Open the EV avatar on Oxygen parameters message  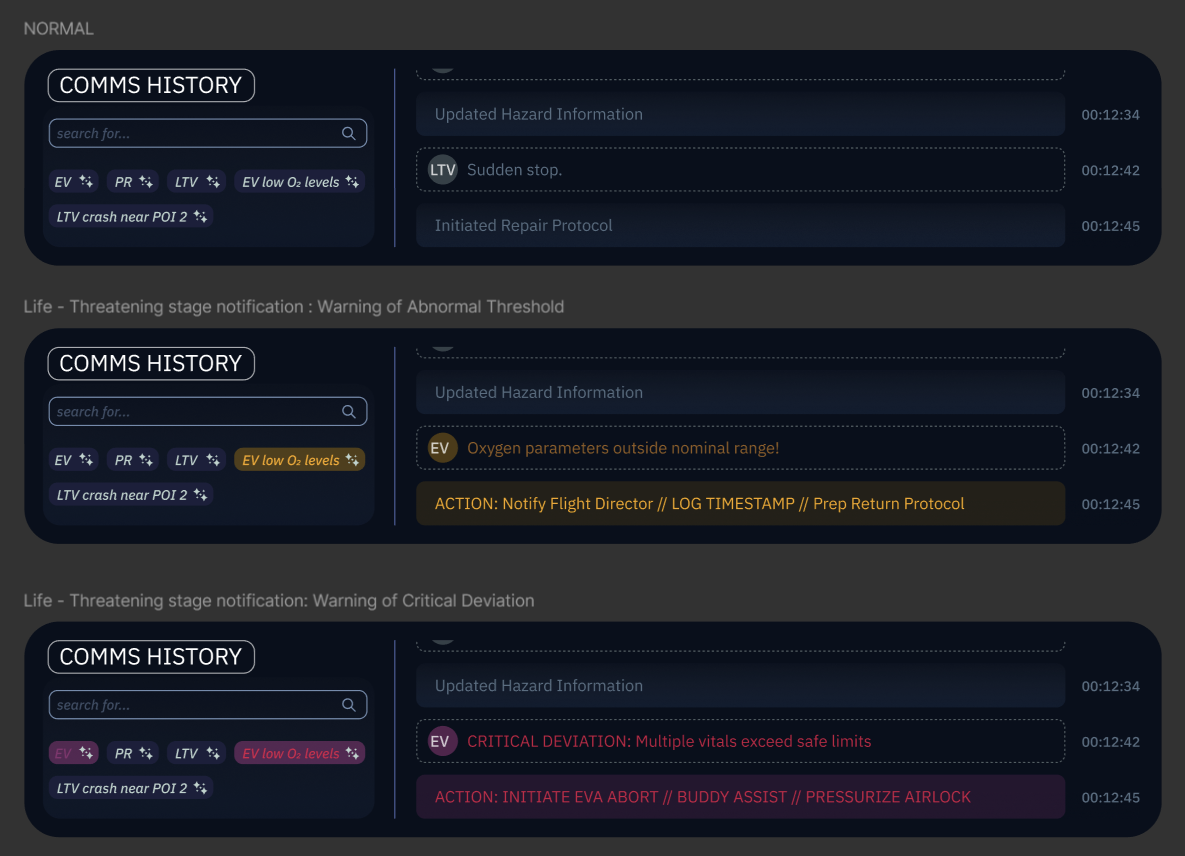(x=443, y=448)
